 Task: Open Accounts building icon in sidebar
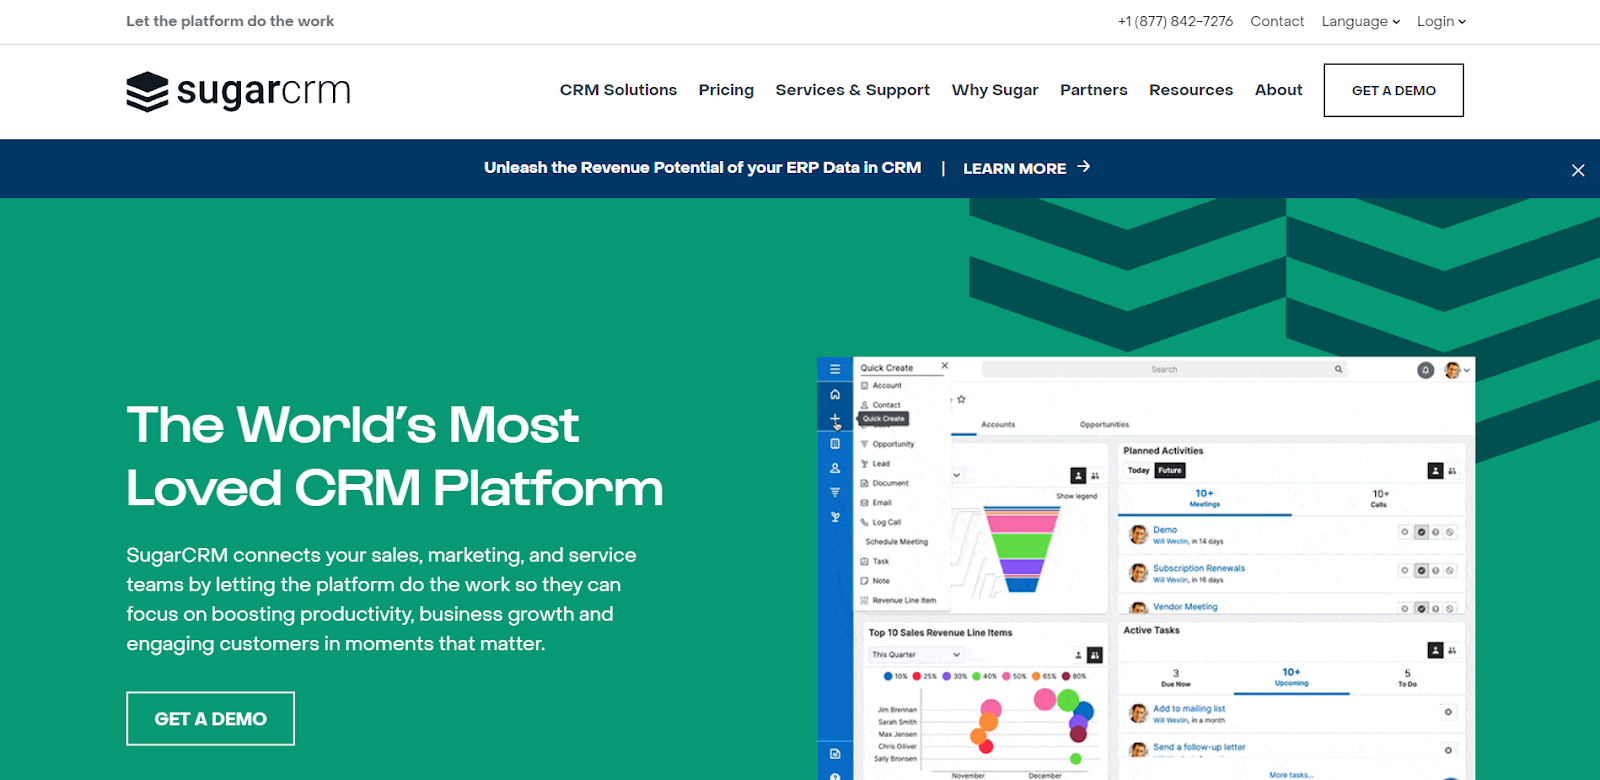point(835,443)
